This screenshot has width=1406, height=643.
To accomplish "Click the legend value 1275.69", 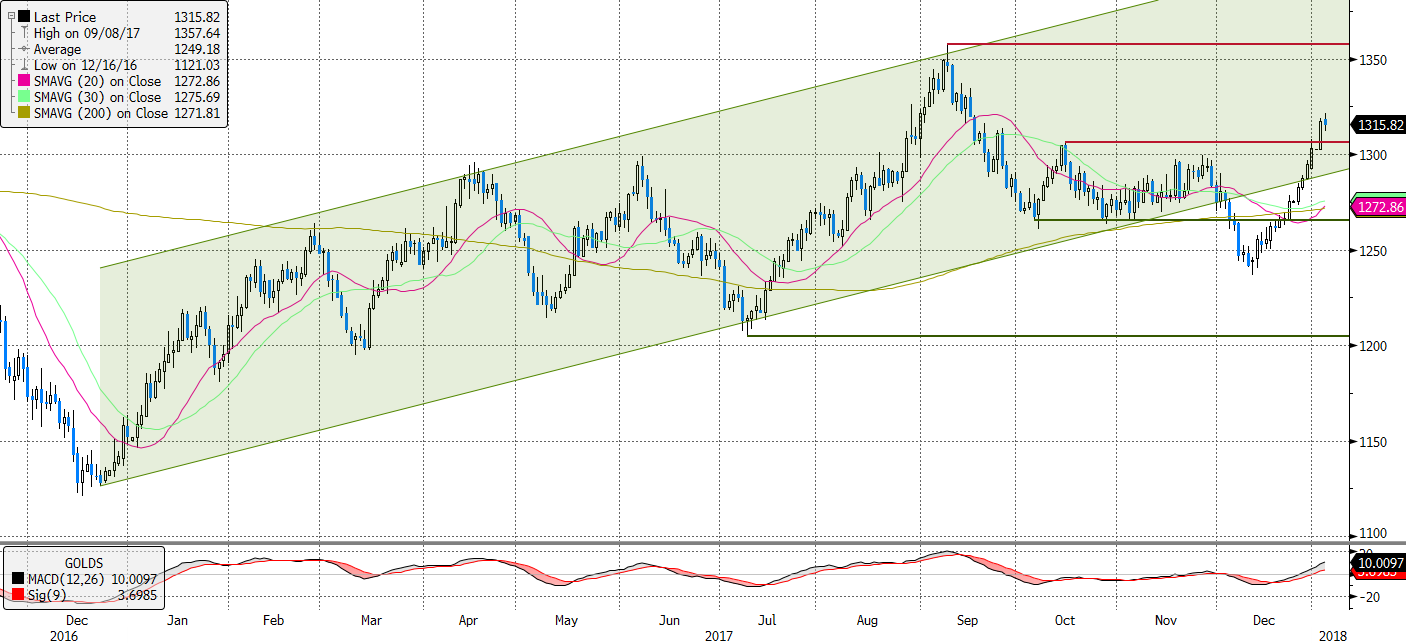I will pyautogui.click(x=198, y=97).
